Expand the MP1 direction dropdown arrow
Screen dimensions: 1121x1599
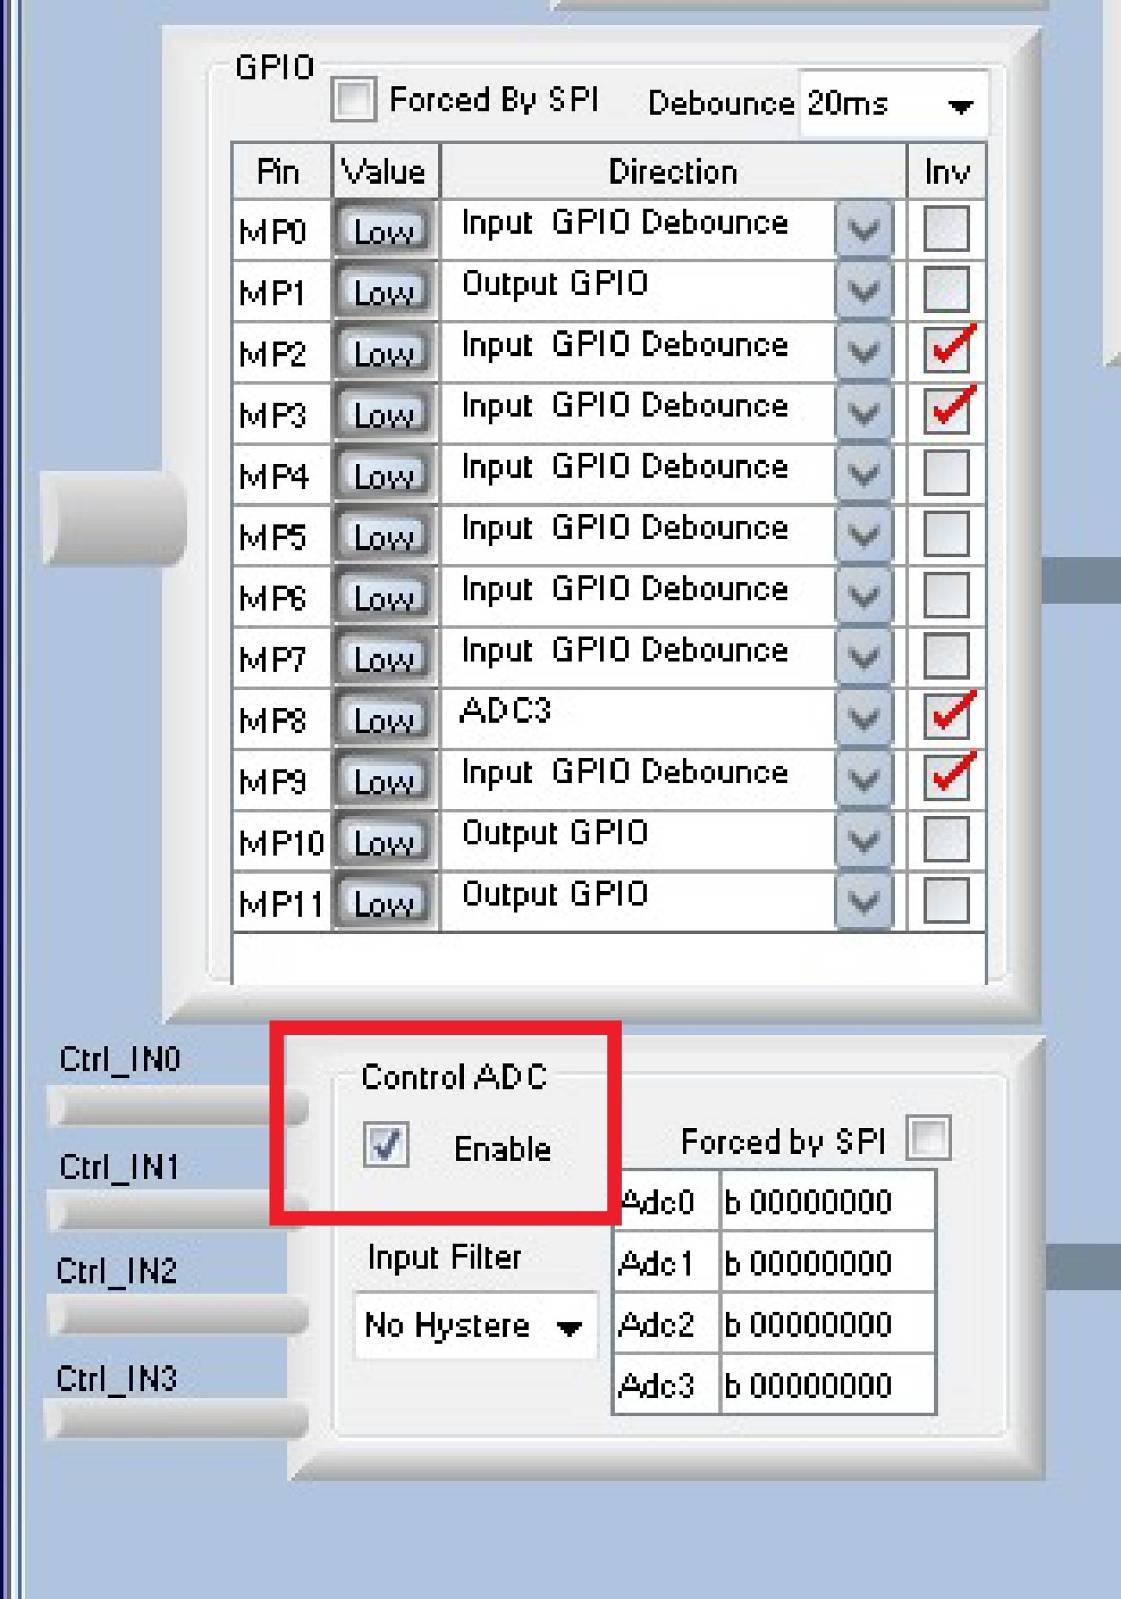click(x=863, y=291)
